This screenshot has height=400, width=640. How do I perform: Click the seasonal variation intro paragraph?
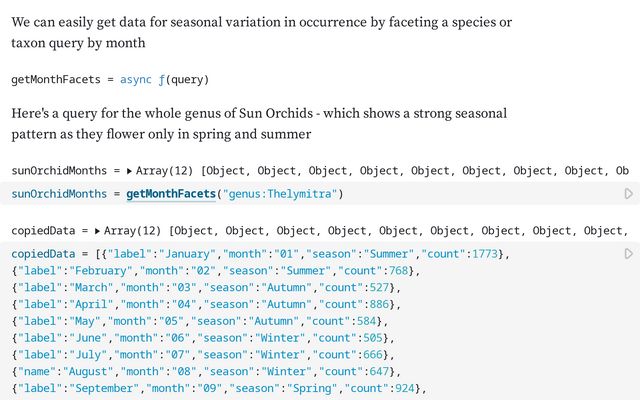pyautogui.click(x=260, y=32)
